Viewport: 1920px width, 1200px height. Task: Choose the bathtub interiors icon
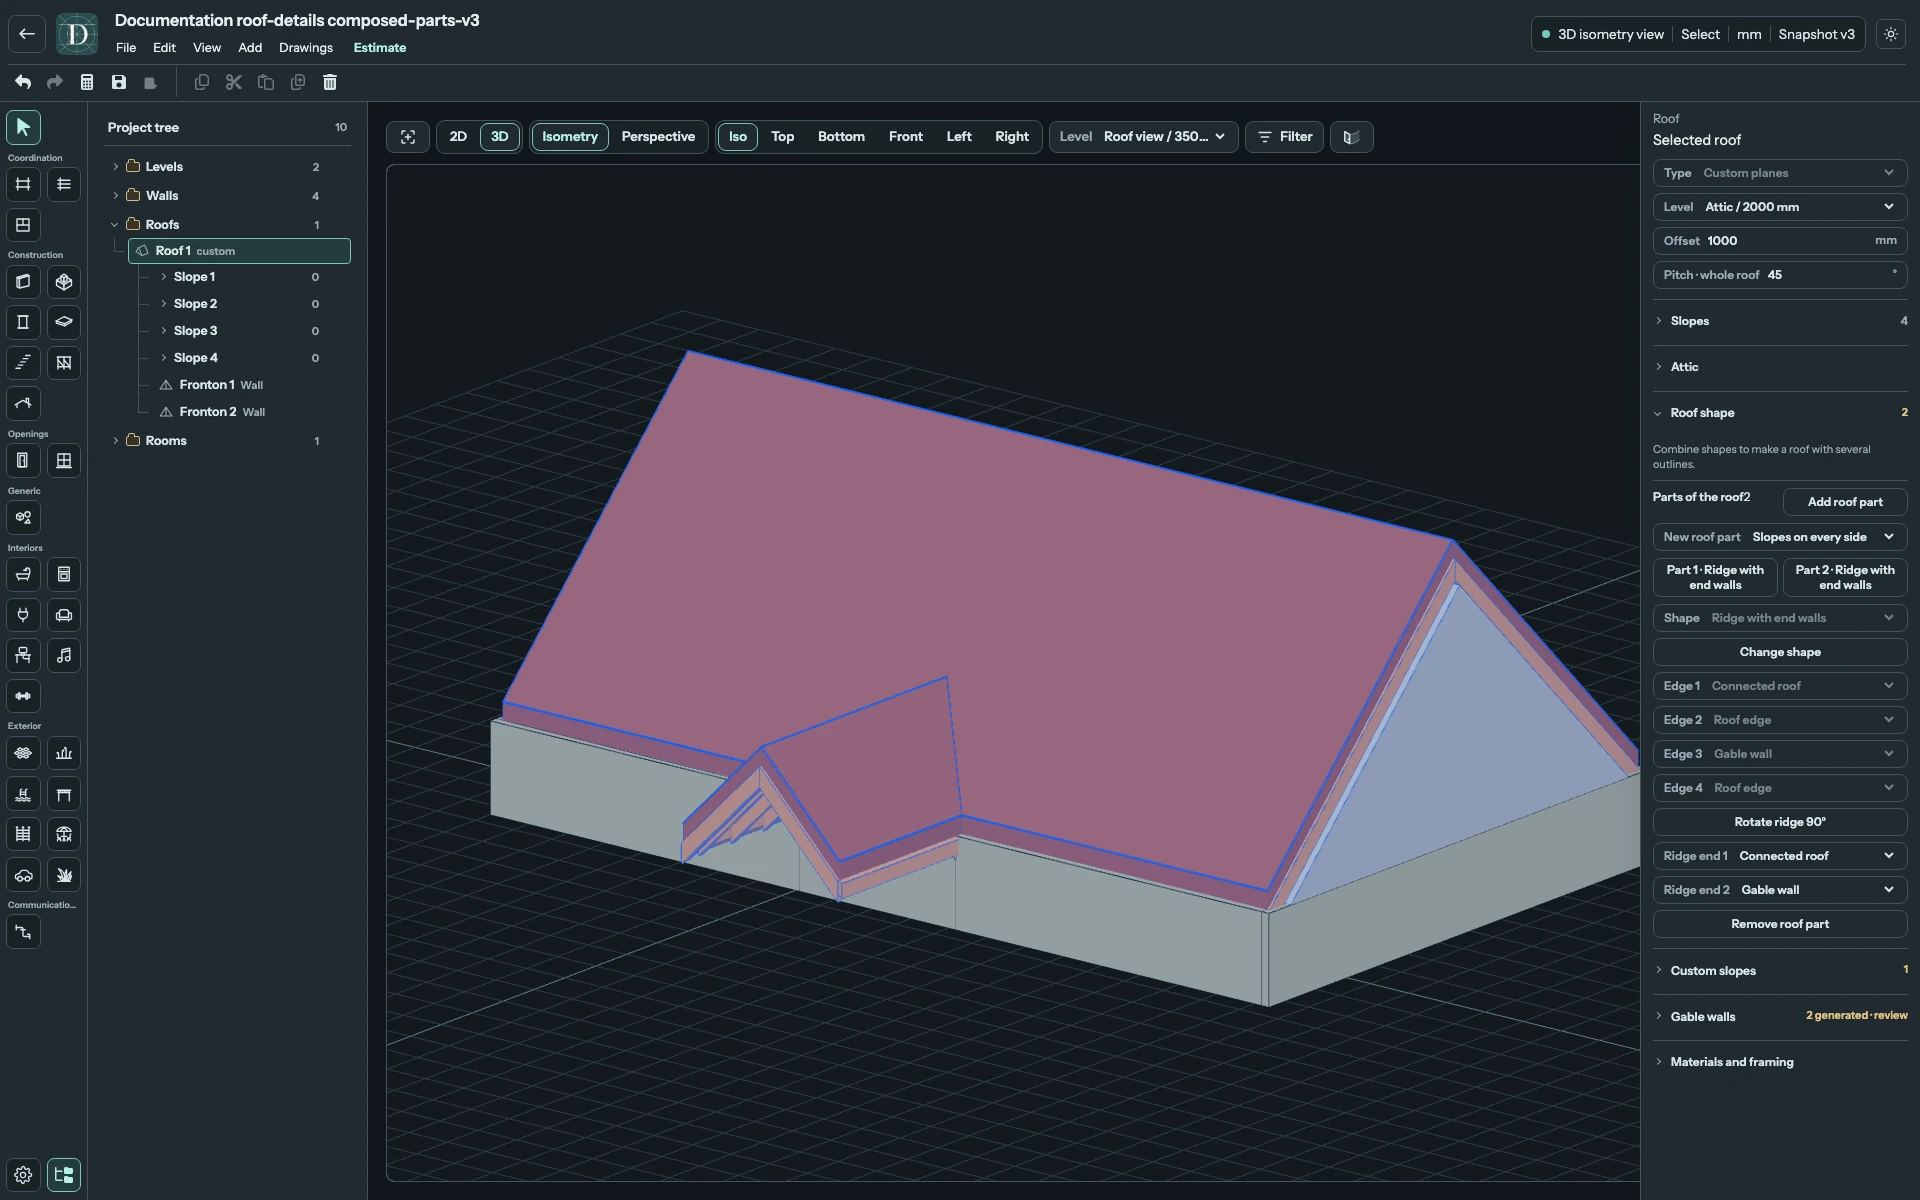pyautogui.click(x=23, y=575)
